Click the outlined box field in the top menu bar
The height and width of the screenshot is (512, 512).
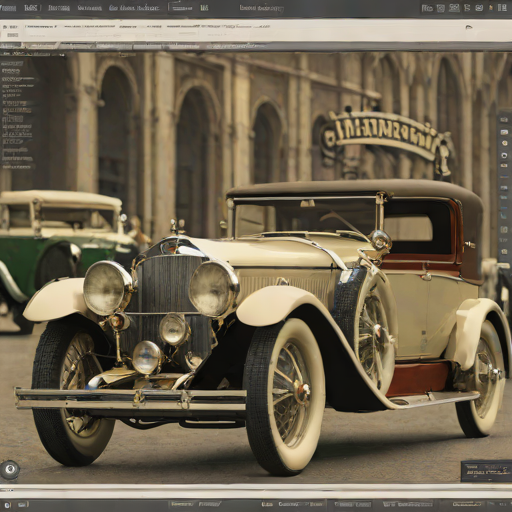click(182, 7)
